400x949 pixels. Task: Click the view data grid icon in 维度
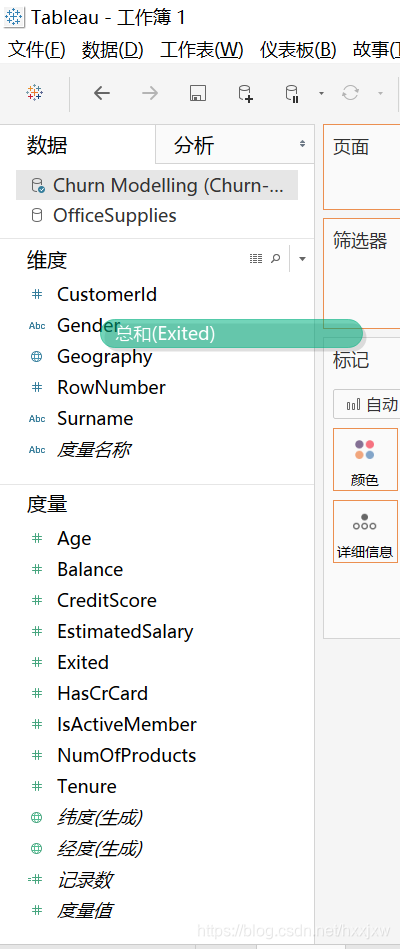256,259
